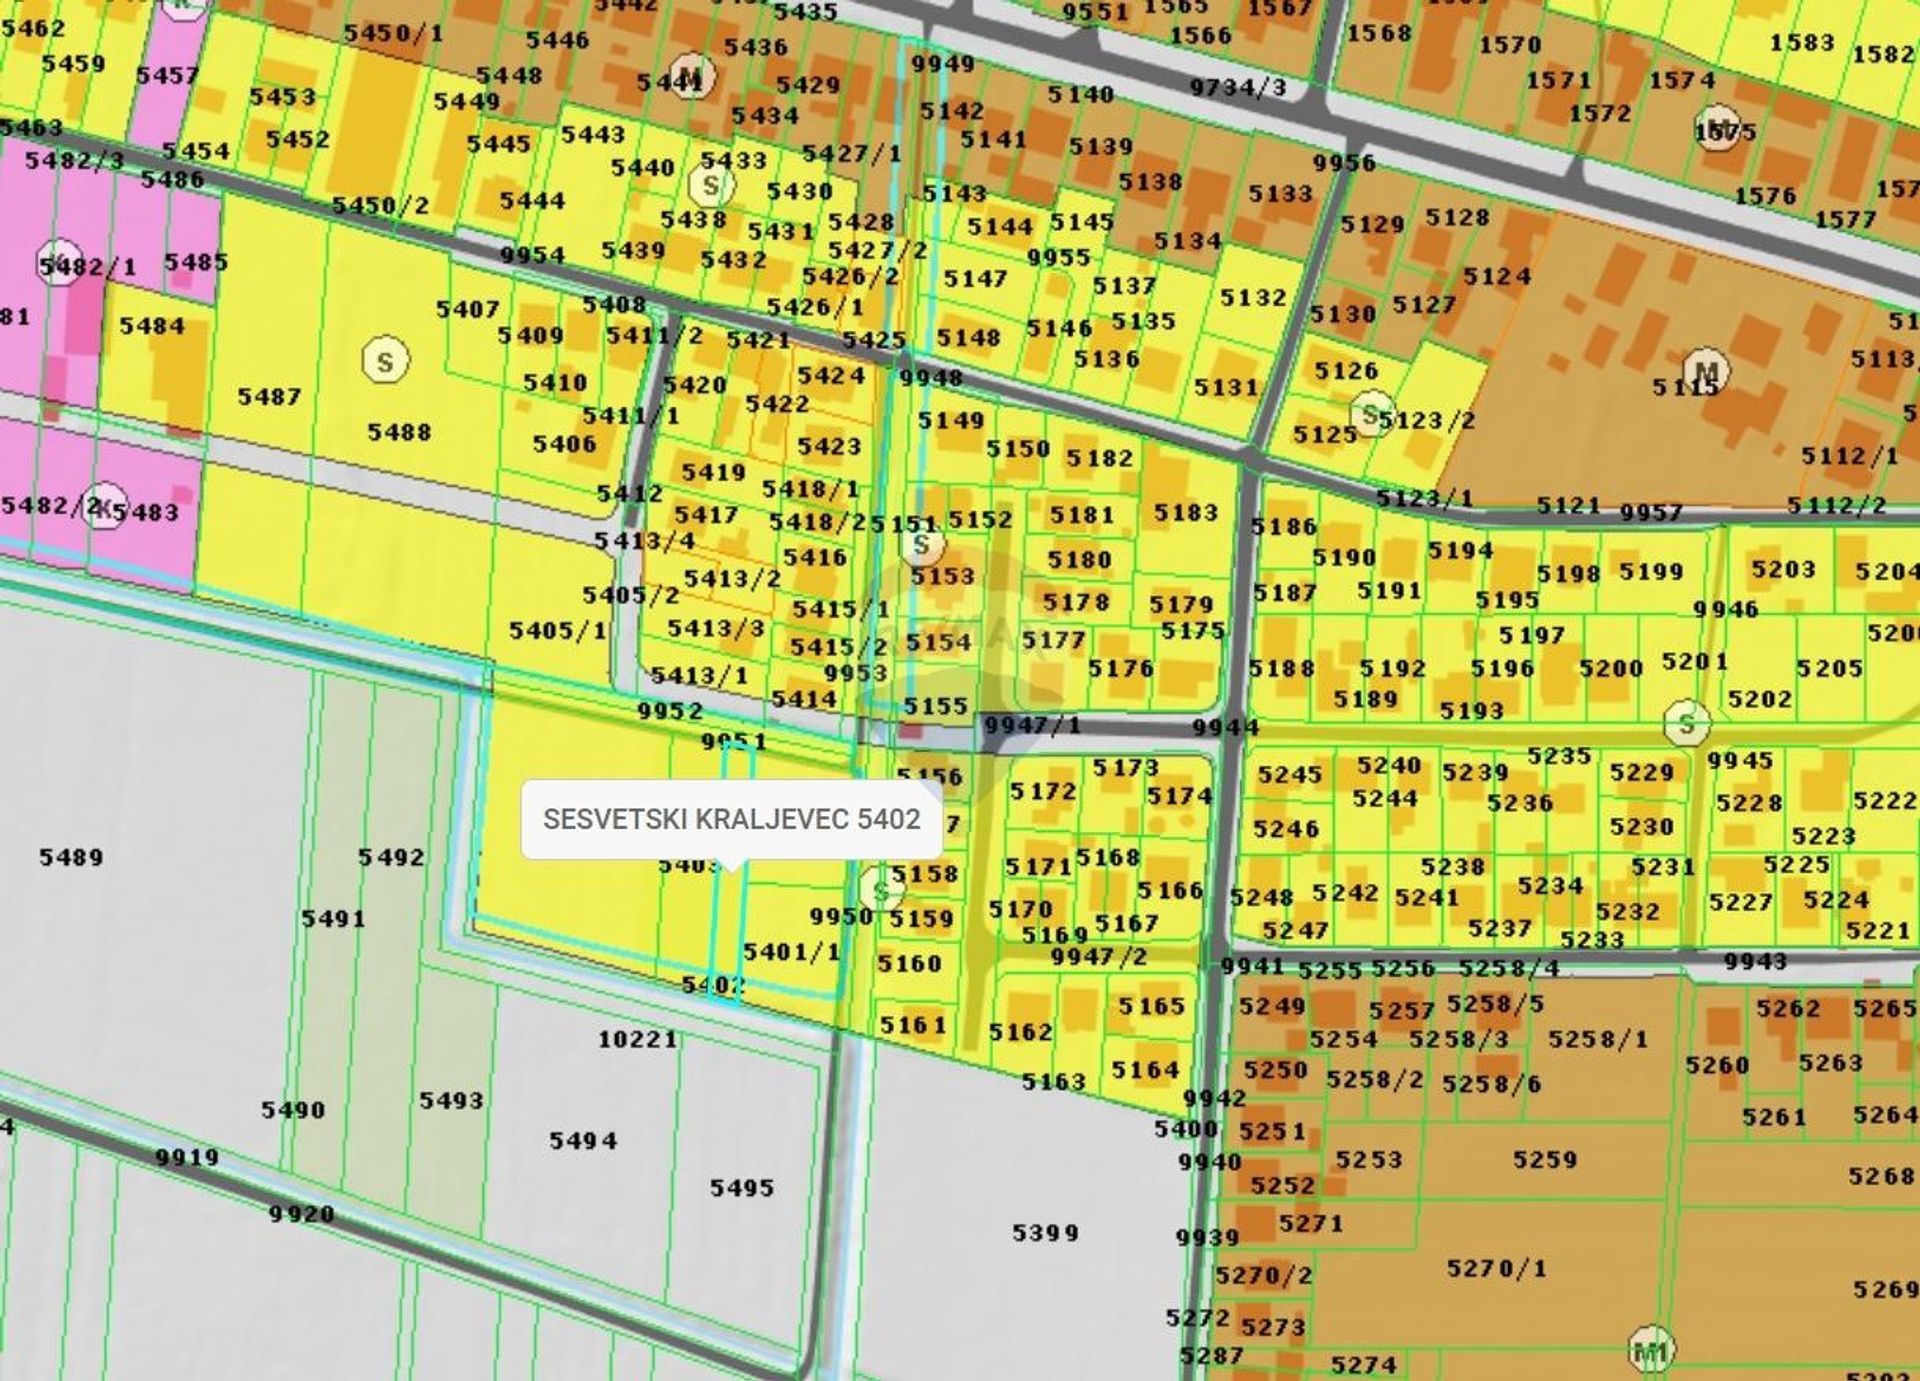Select parcel number 5203

point(1783,569)
